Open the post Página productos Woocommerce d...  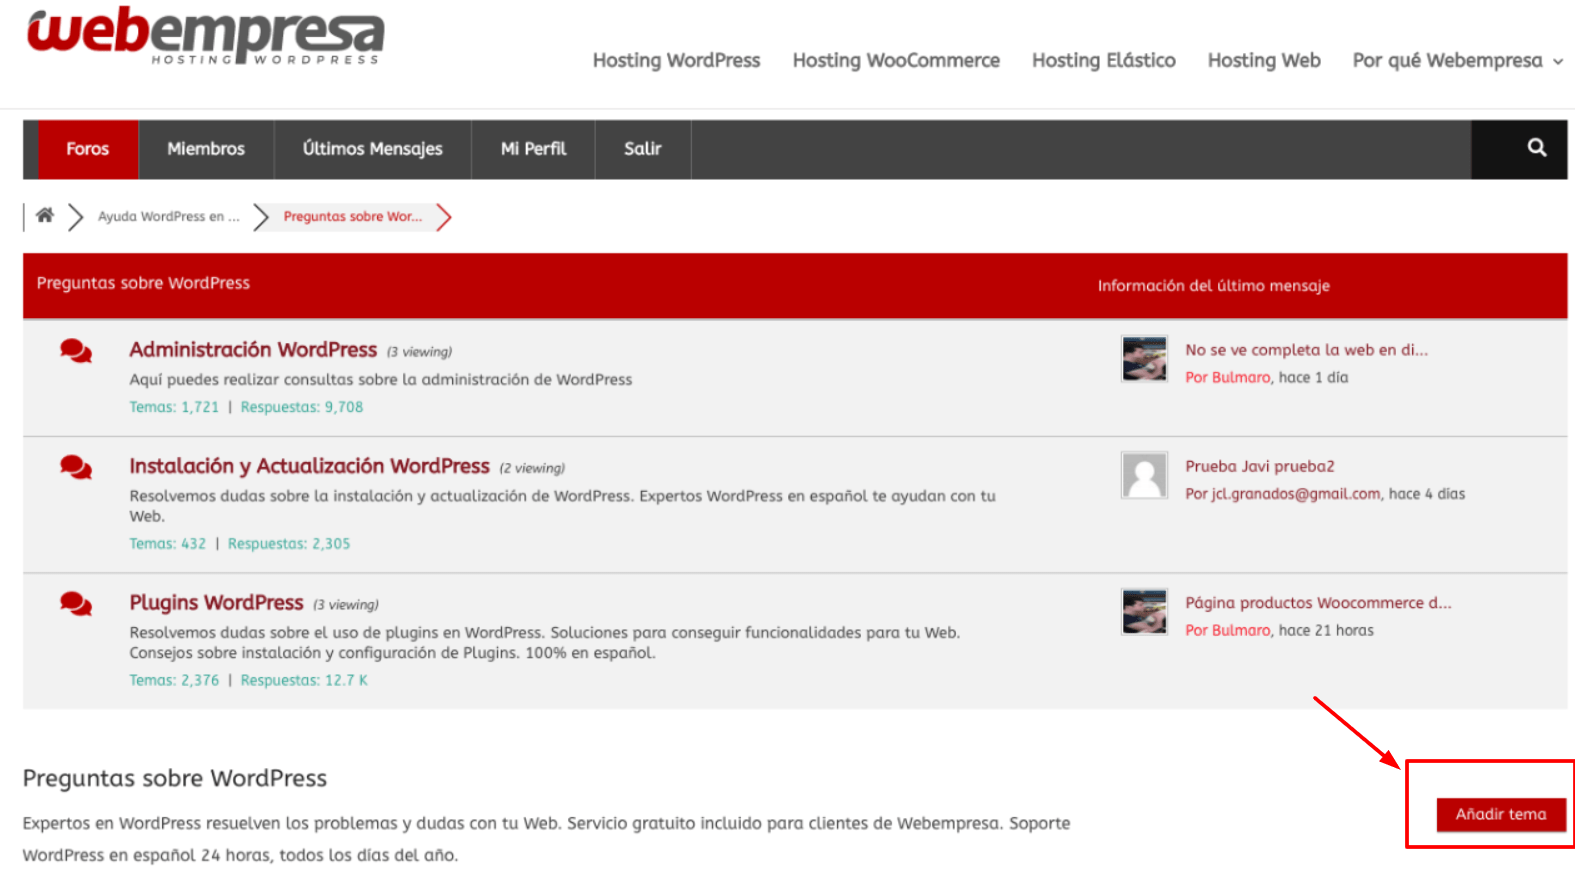pos(1318,603)
